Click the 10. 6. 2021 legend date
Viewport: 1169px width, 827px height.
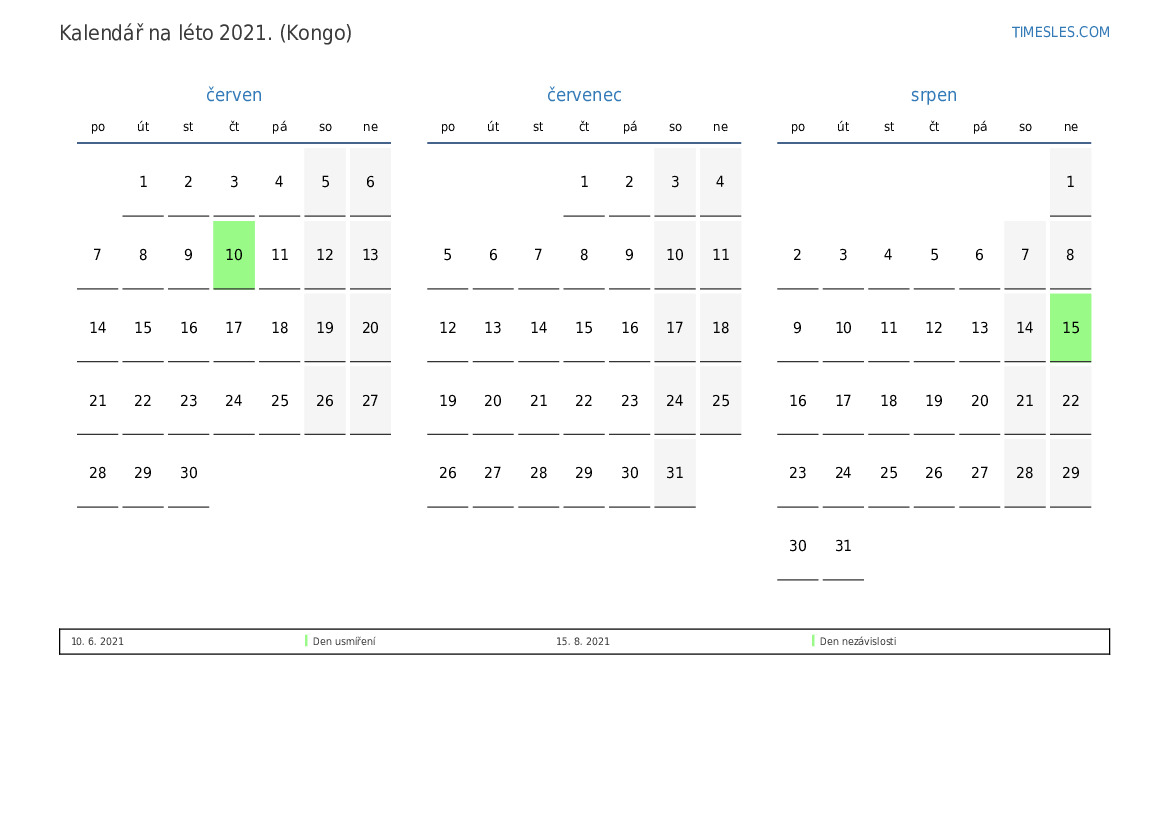pyautogui.click(x=97, y=642)
